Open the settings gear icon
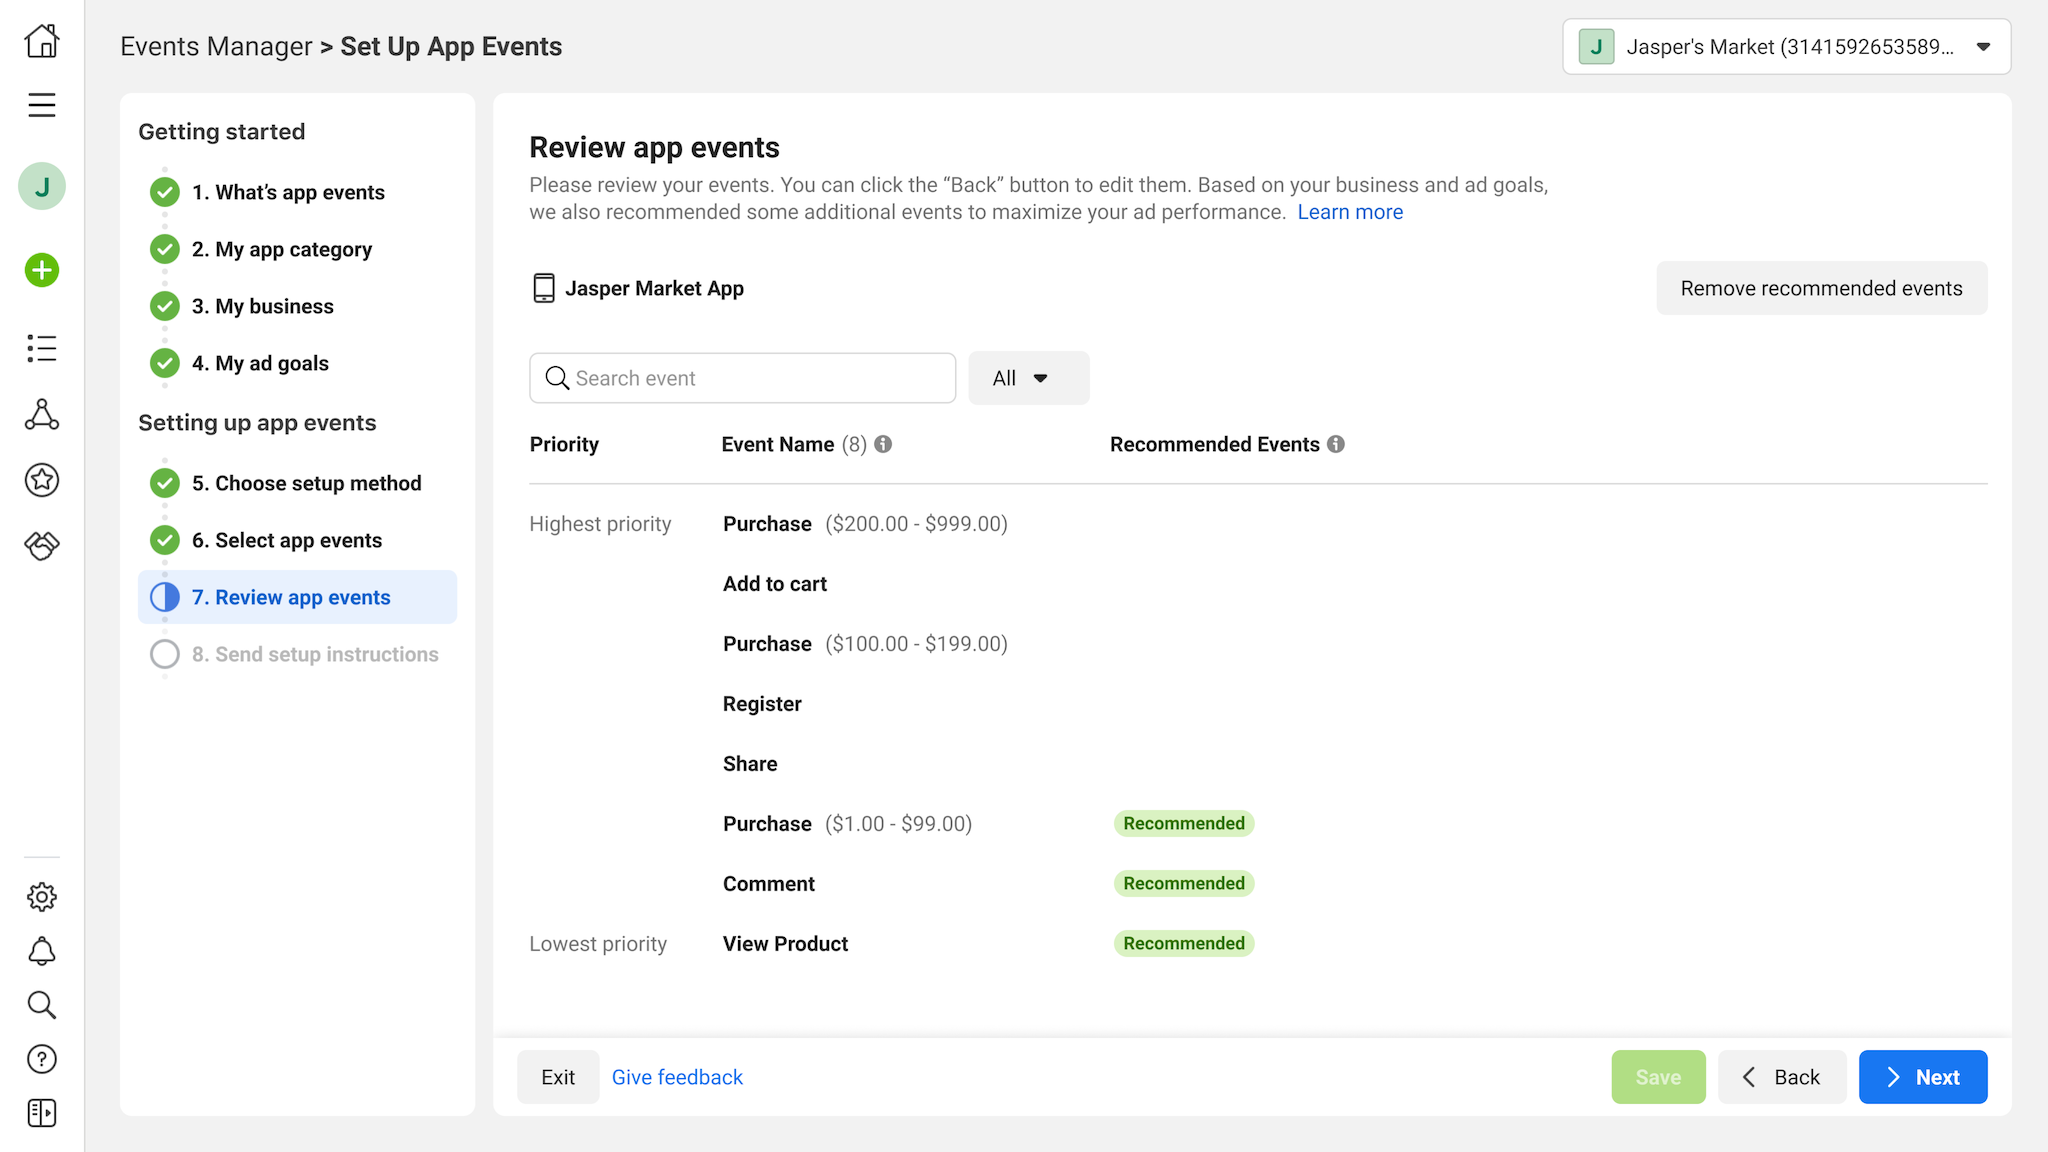The width and height of the screenshot is (2048, 1152). click(x=42, y=897)
